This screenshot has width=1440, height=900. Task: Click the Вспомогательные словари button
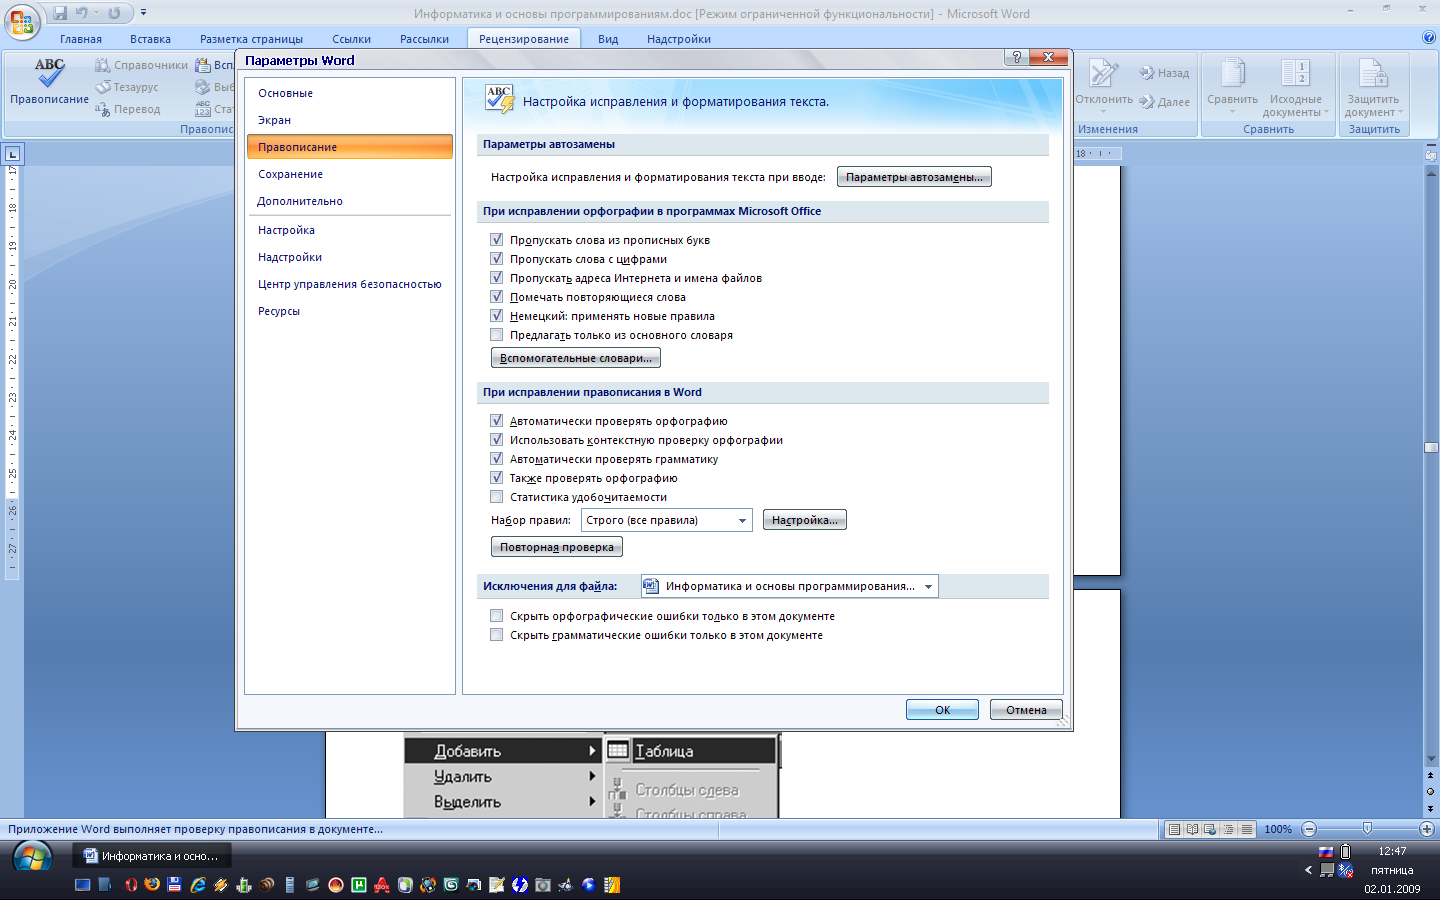click(x=575, y=358)
